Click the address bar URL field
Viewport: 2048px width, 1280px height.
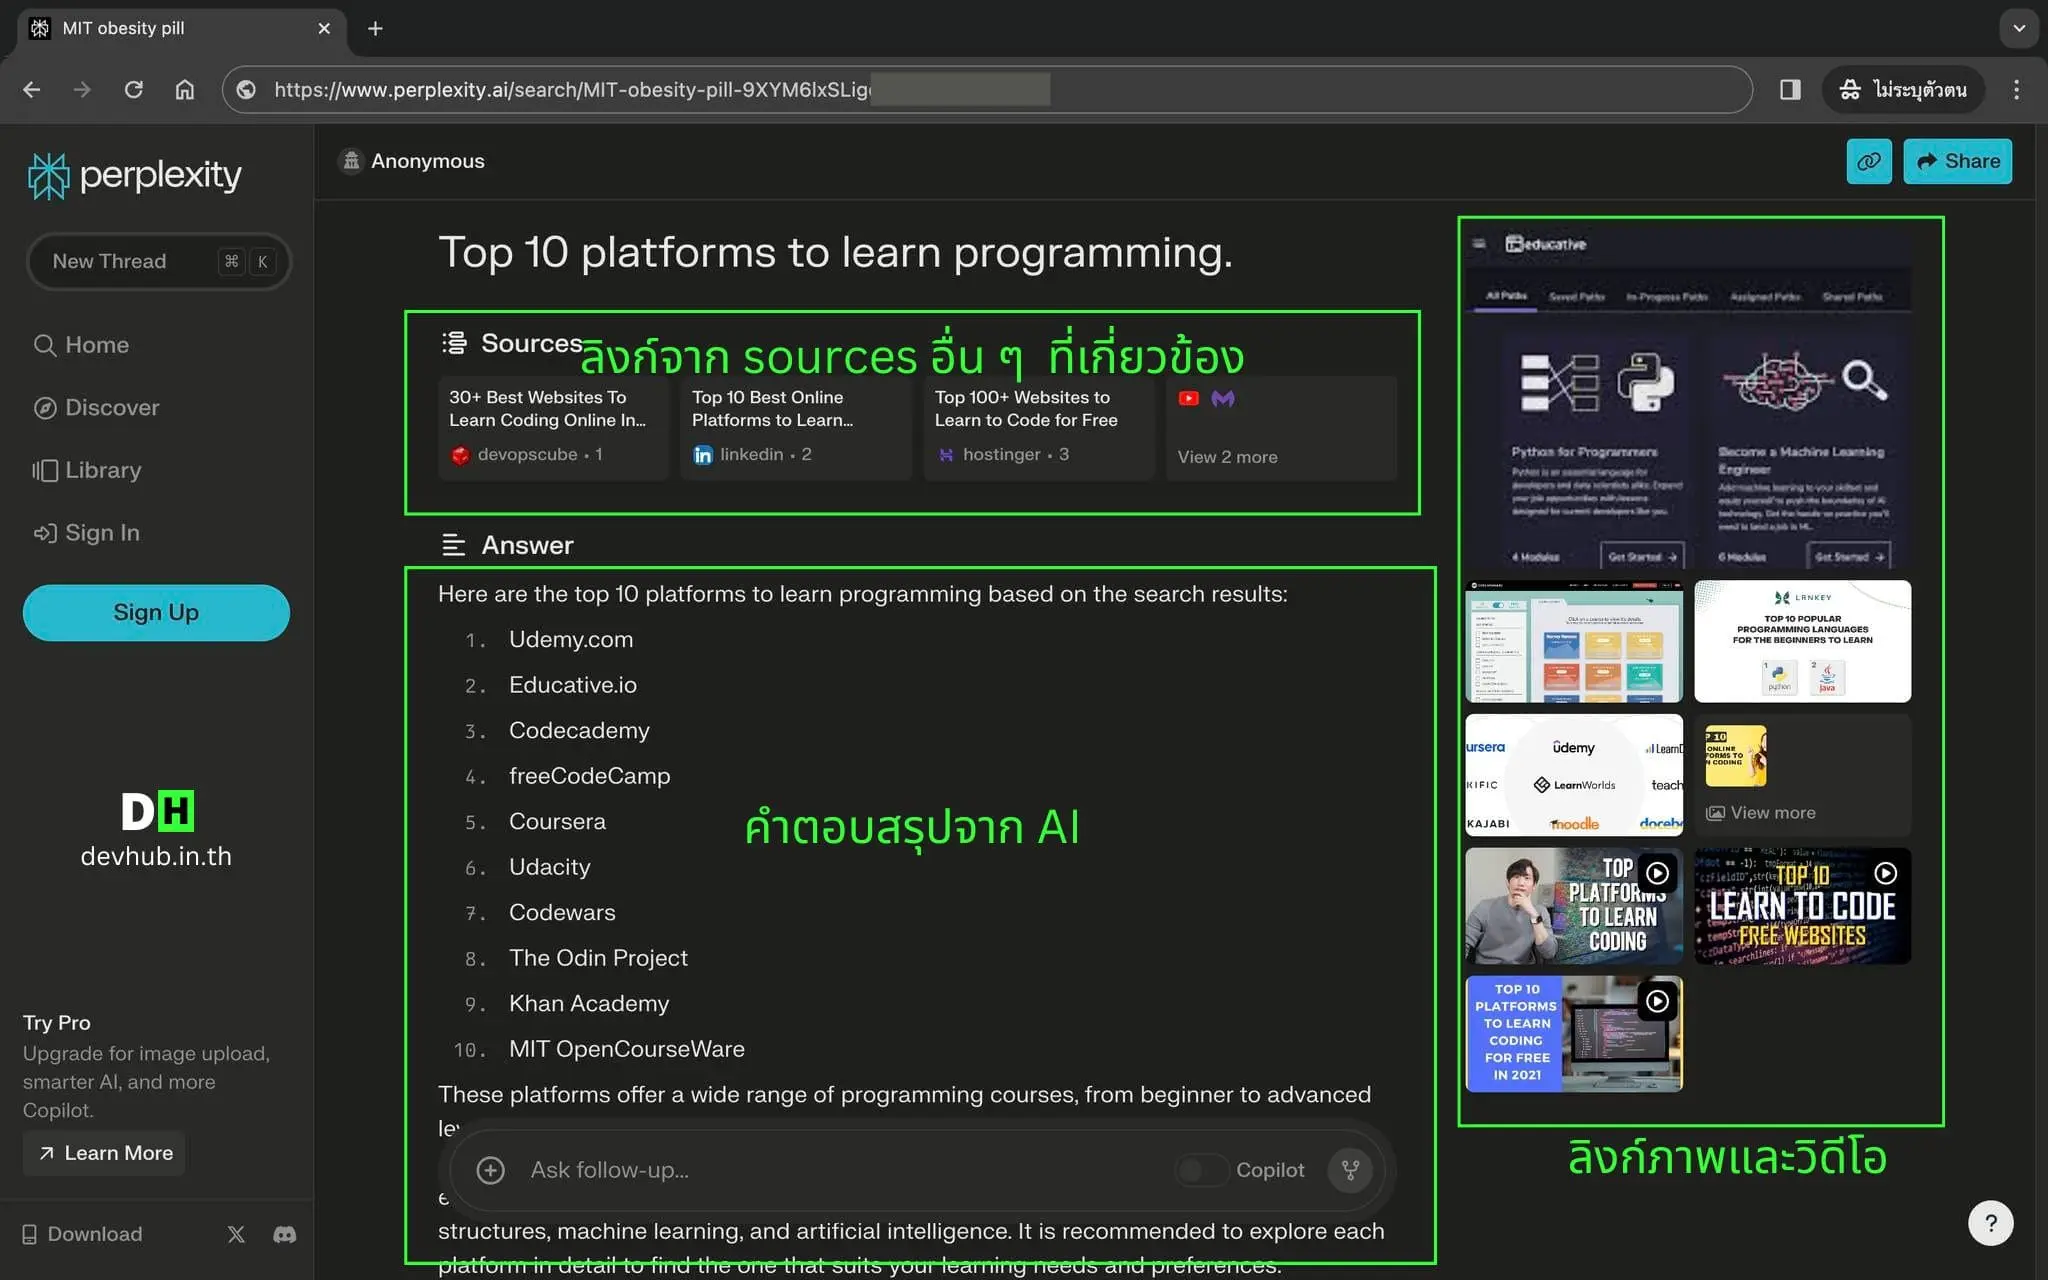[986, 90]
